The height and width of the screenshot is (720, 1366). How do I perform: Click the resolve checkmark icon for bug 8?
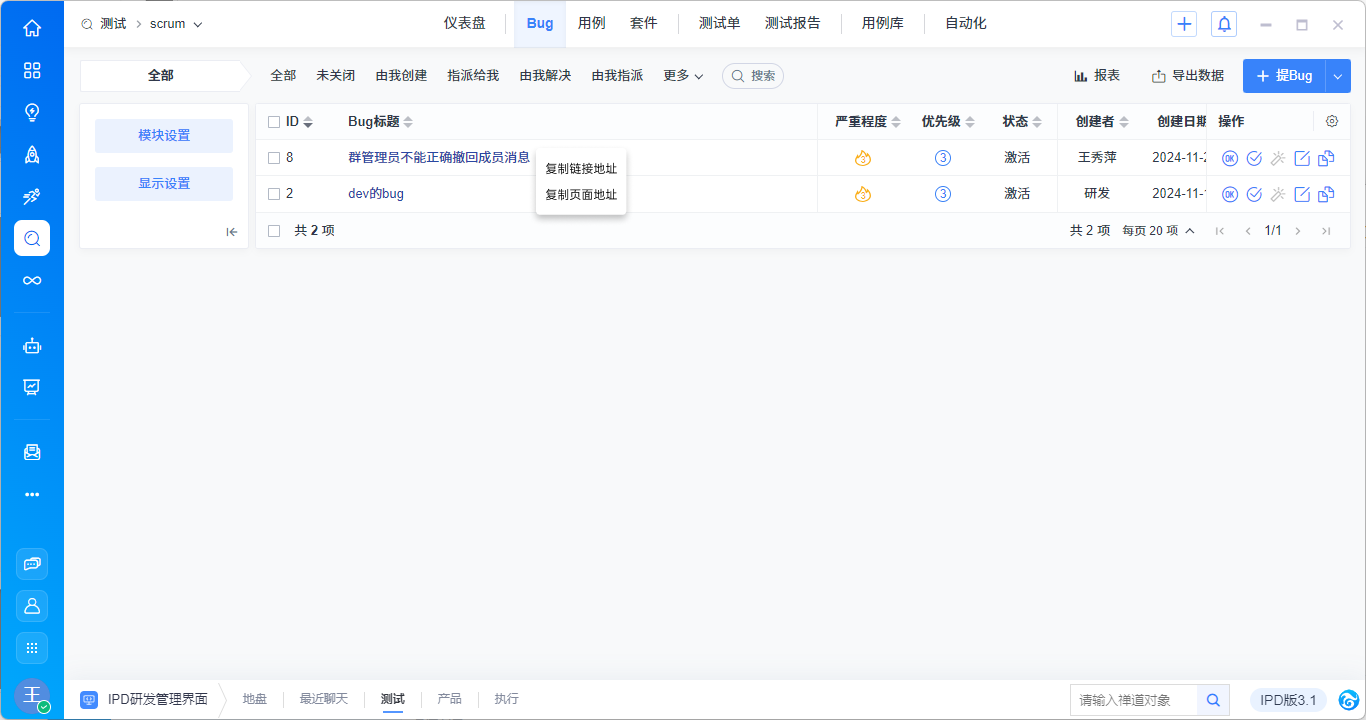coord(1254,158)
